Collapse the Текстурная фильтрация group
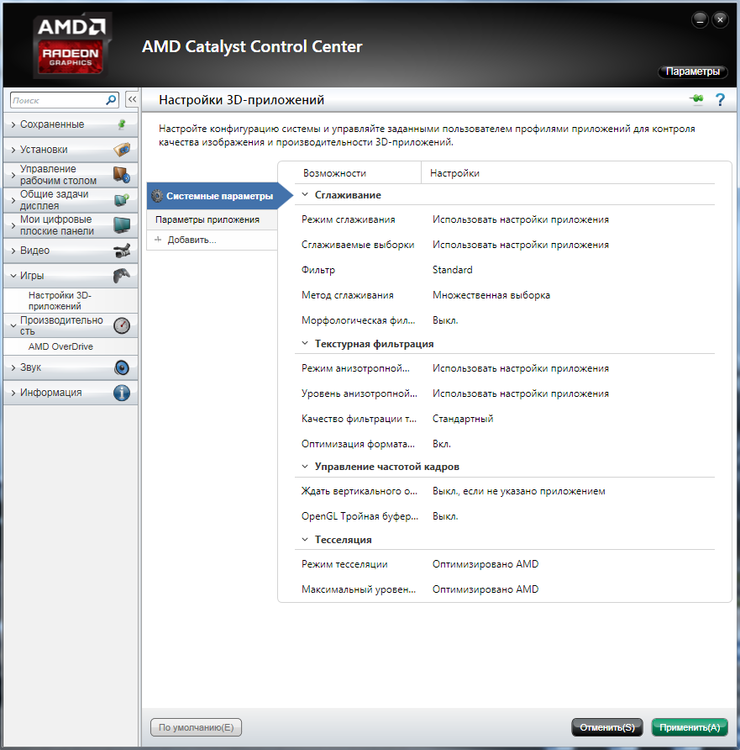 pos(305,343)
